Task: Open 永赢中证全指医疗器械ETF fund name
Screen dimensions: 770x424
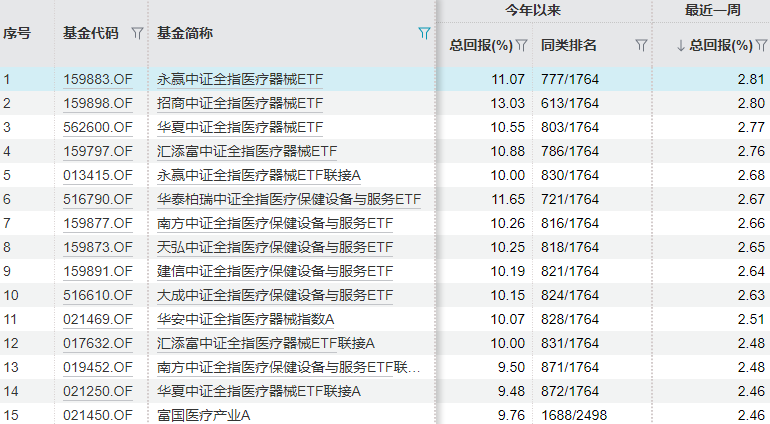Action: pos(240,79)
